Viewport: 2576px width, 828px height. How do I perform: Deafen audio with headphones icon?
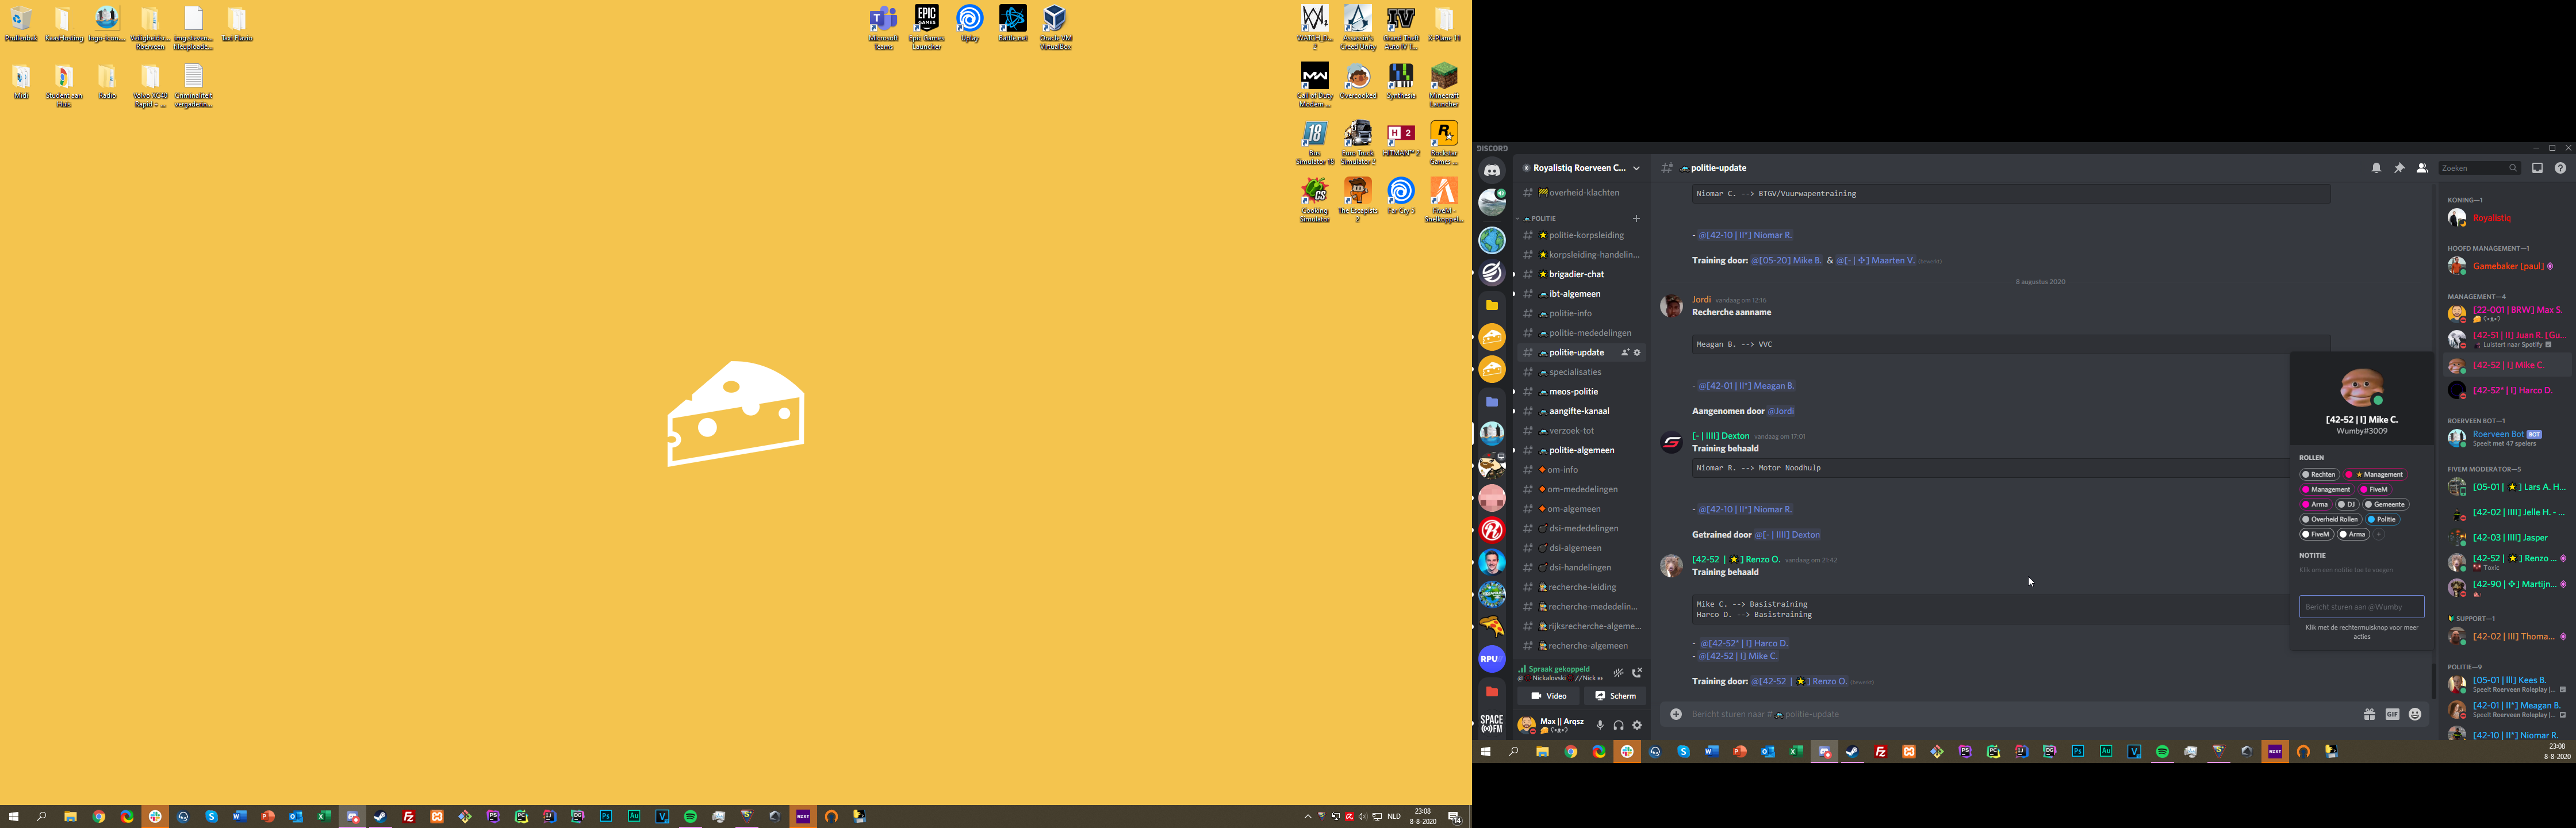coord(1618,725)
